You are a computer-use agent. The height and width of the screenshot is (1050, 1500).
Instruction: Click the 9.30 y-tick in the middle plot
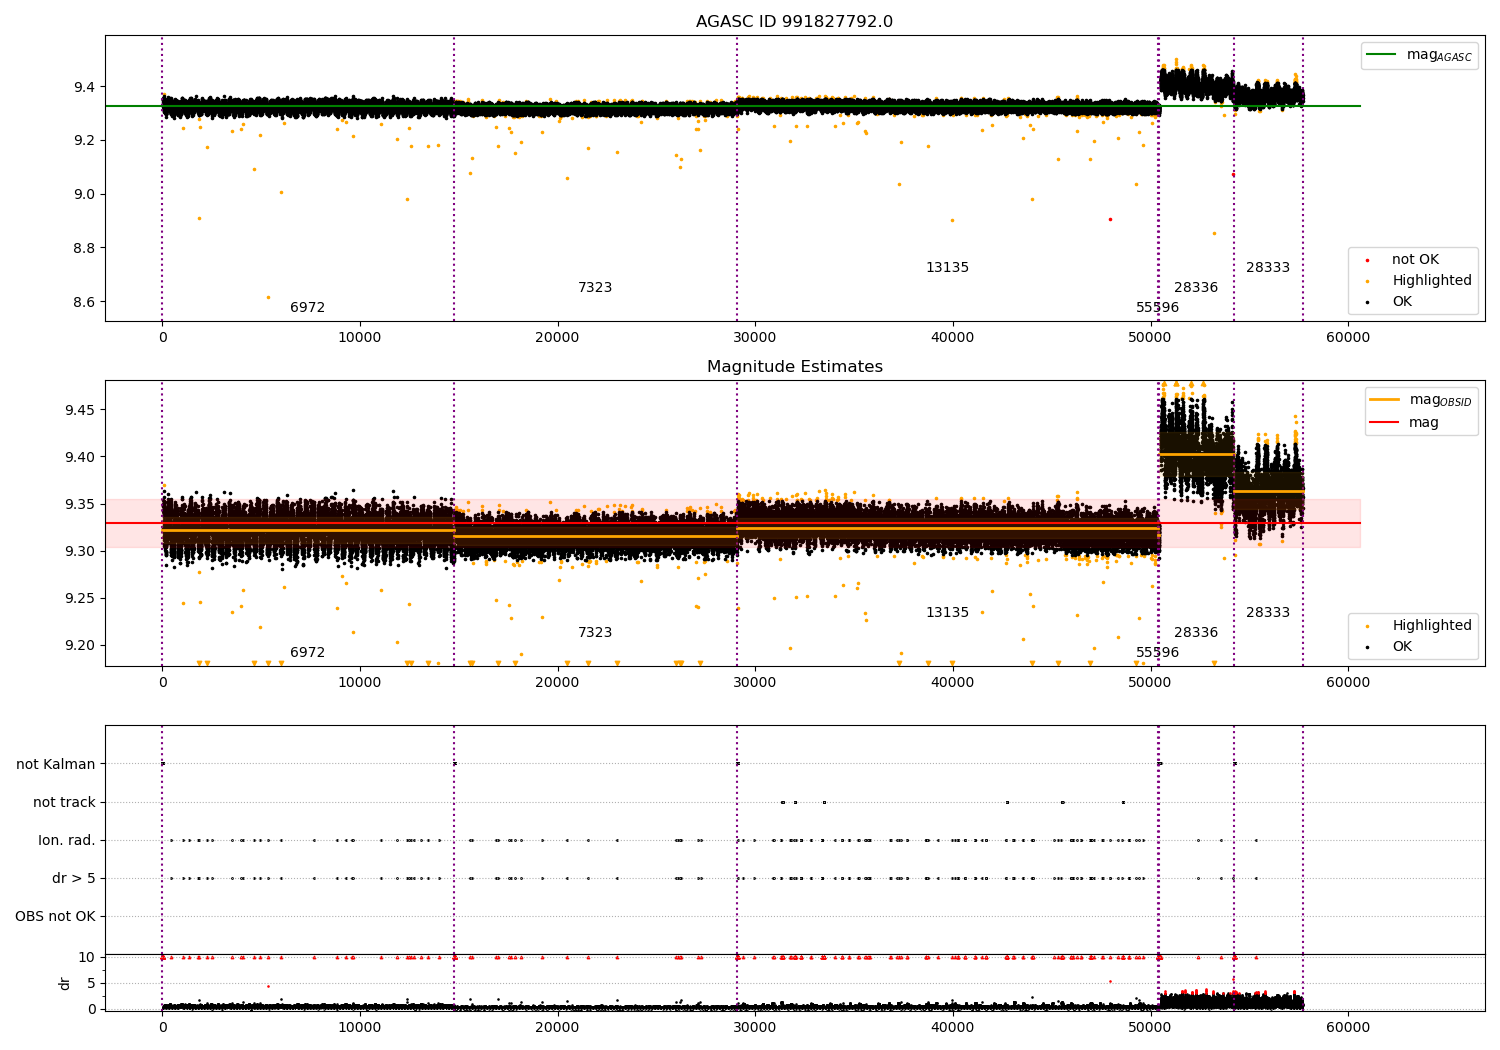point(81,552)
